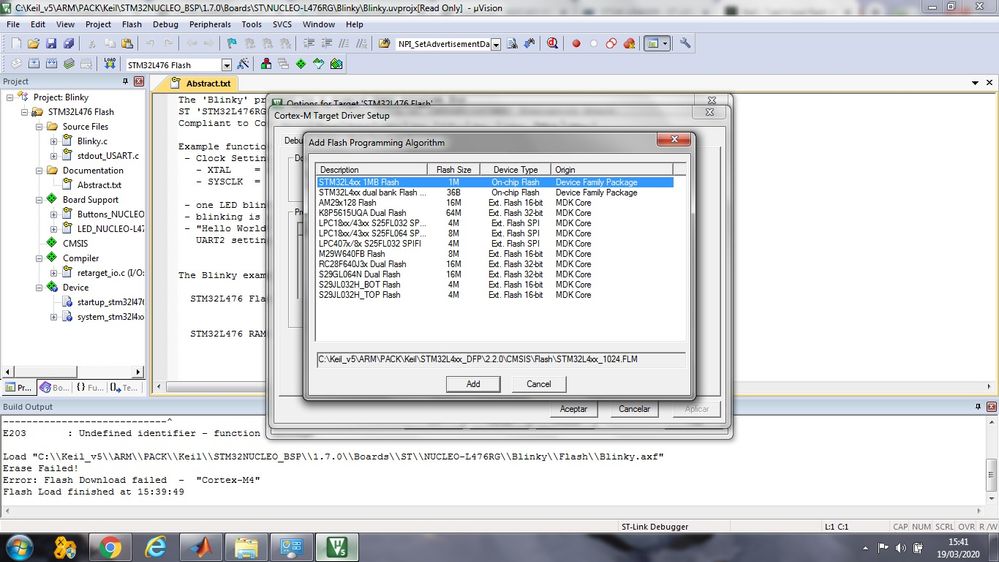Open the Peripherals menu
The image size is (999, 562).
click(x=210, y=24)
